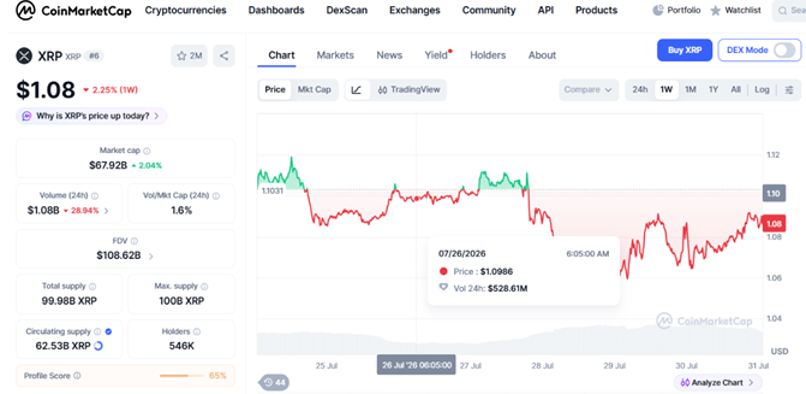Open the history 44 events badge
This screenshot has width=806, height=394.
coord(275,383)
